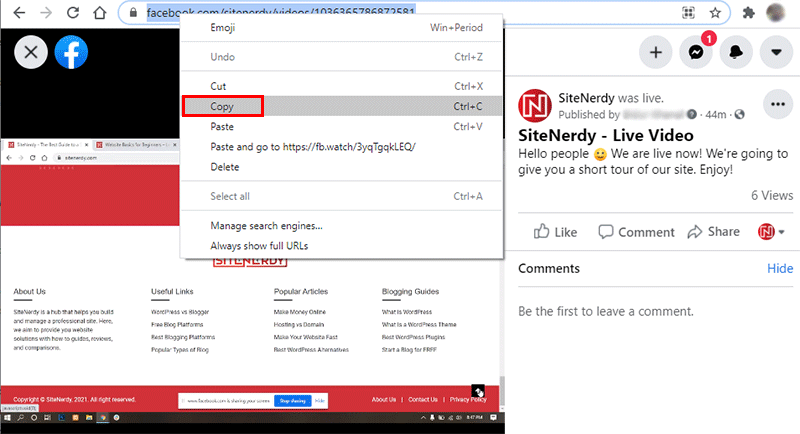Open the Notifications bell
Viewport: 800px width, 434px height.
click(736, 52)
